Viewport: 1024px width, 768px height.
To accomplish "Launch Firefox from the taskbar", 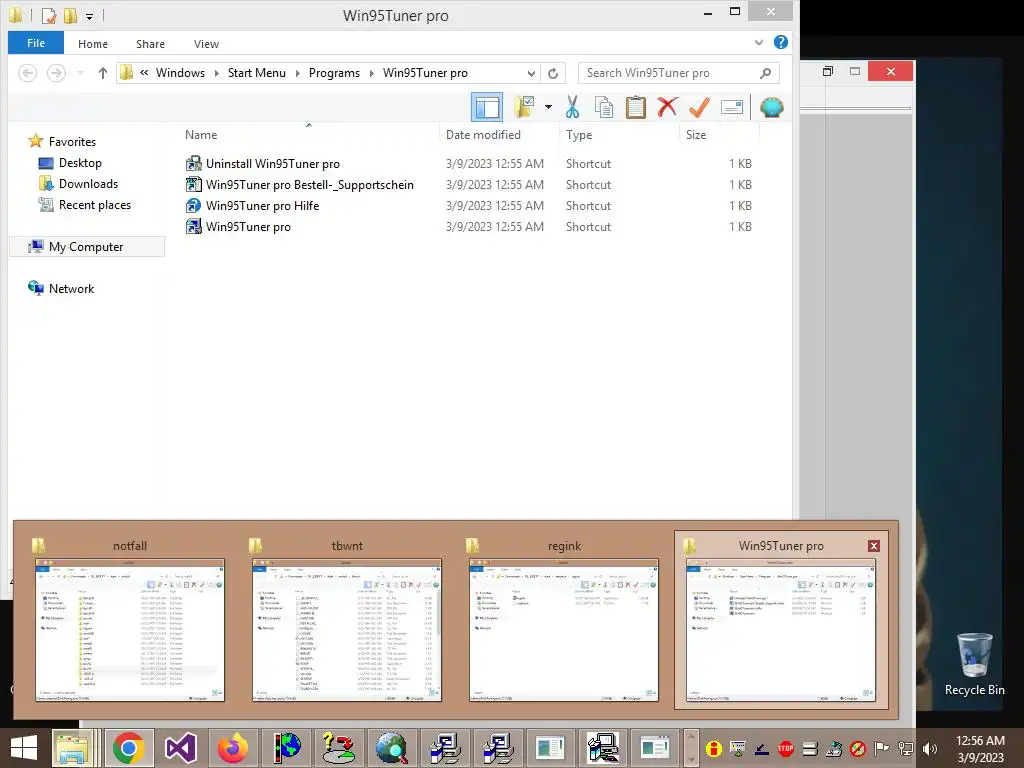I will pos(233,748).
